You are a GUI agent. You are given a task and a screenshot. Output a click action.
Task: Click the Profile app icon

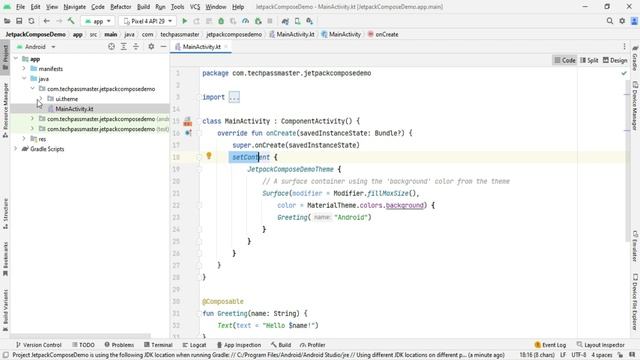[245, 21]
